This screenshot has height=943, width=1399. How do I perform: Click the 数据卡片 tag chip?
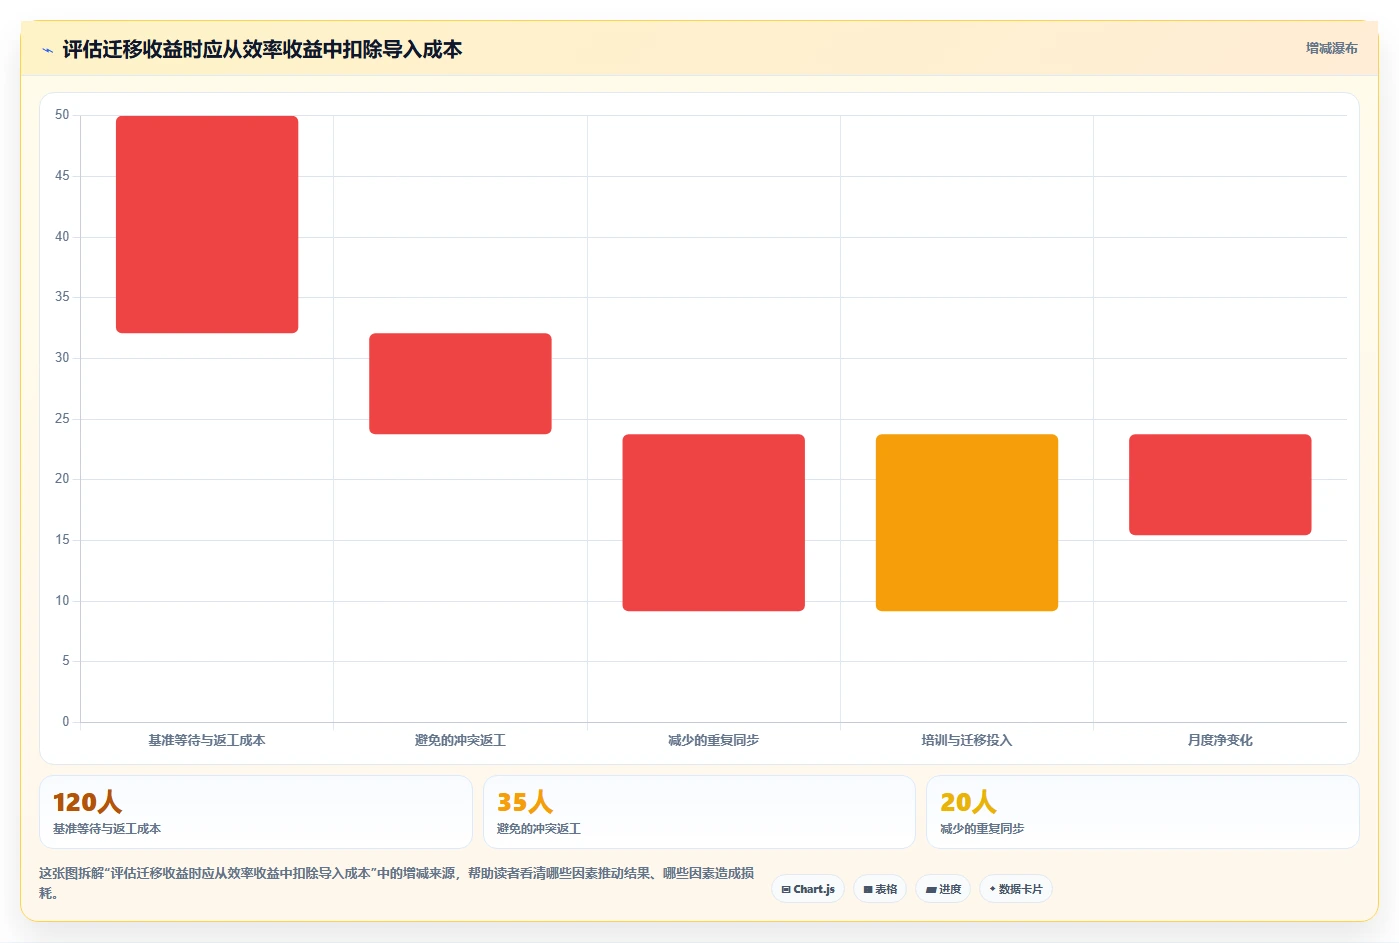tap(1015, 889)
